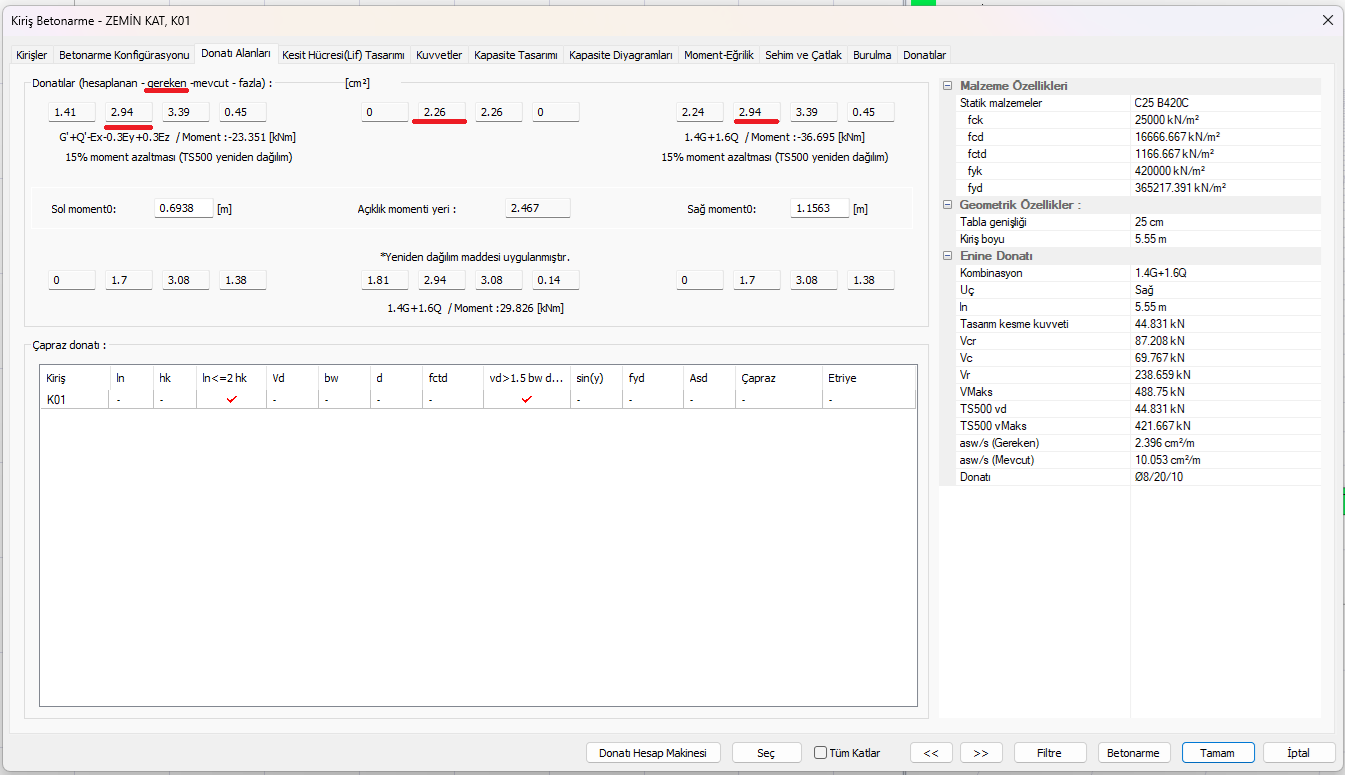Click the top-left 1.41 value field

coord(72,112)
